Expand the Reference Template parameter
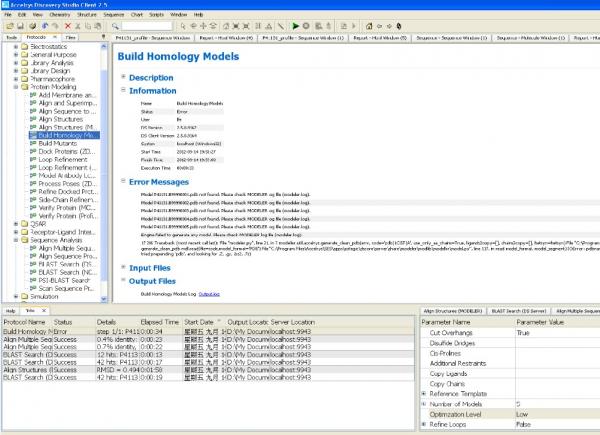 (x=424, y=394)
